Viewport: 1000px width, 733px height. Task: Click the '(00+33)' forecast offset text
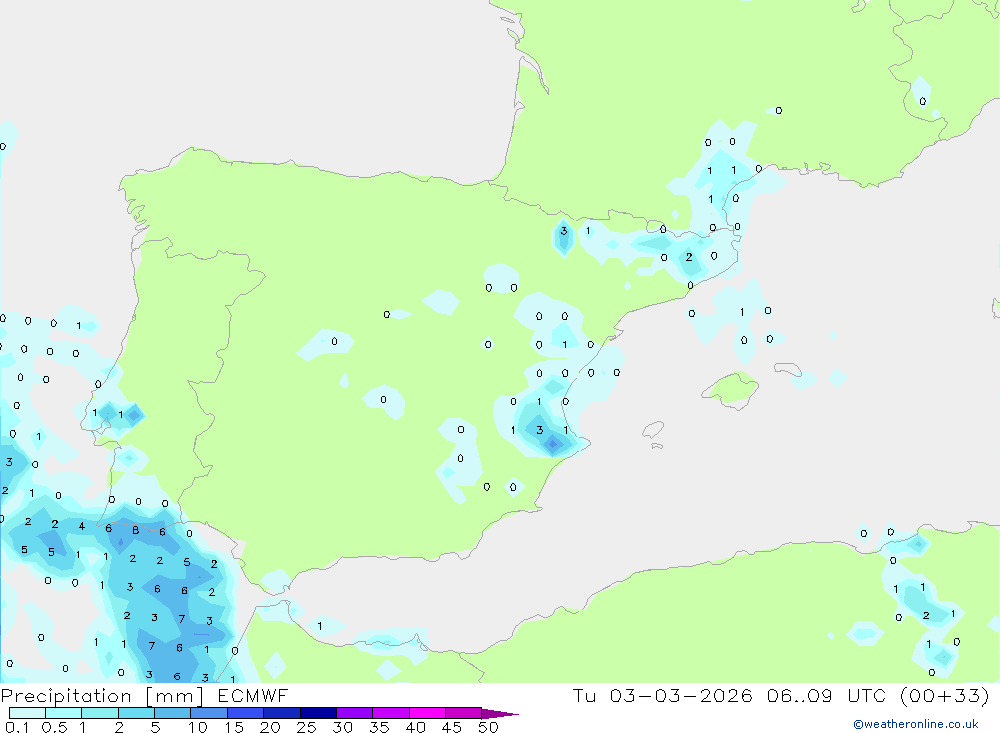(945, 695)
